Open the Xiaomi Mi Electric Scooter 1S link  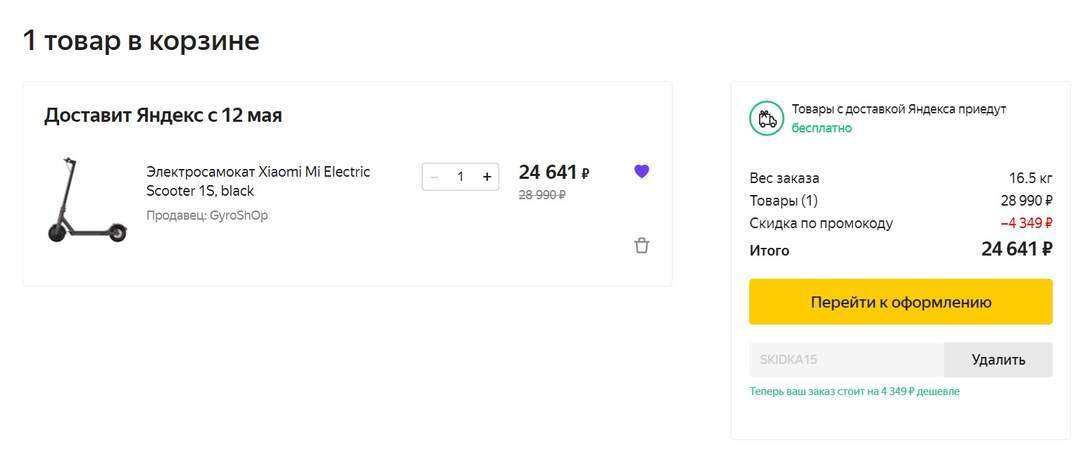[x=258, y=181]
